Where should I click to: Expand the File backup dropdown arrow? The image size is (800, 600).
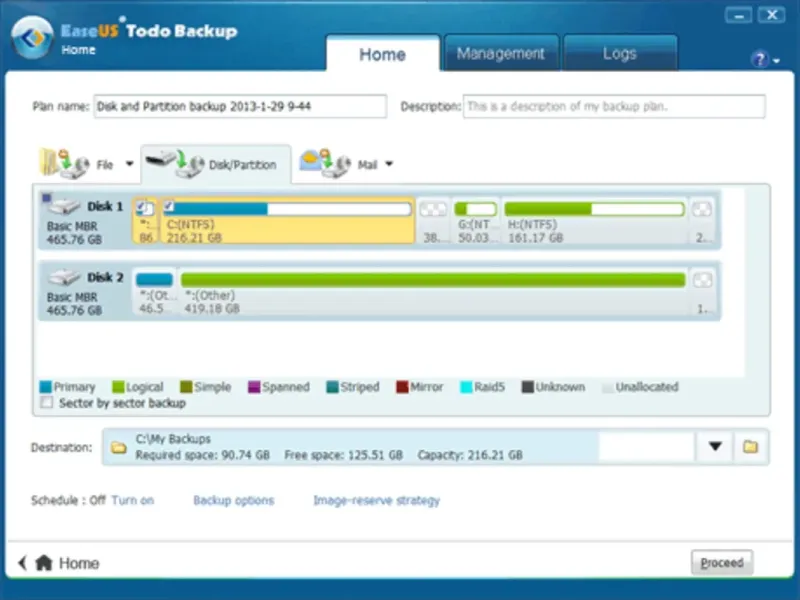pos(130,164)
